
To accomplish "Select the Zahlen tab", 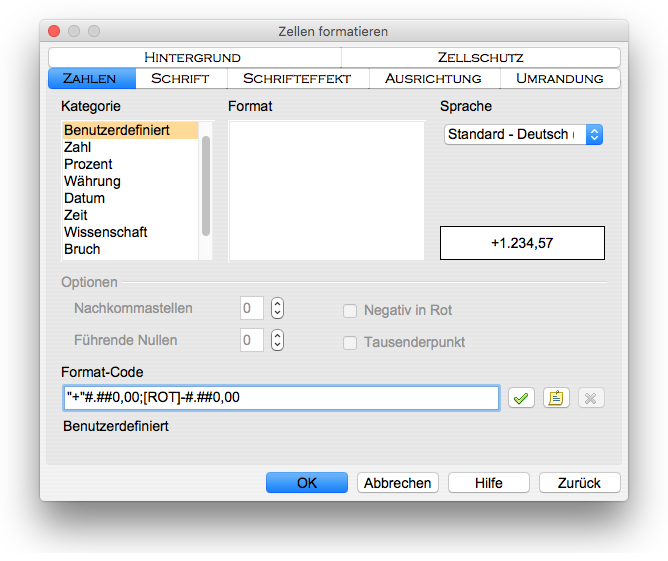I will [92, 78].
